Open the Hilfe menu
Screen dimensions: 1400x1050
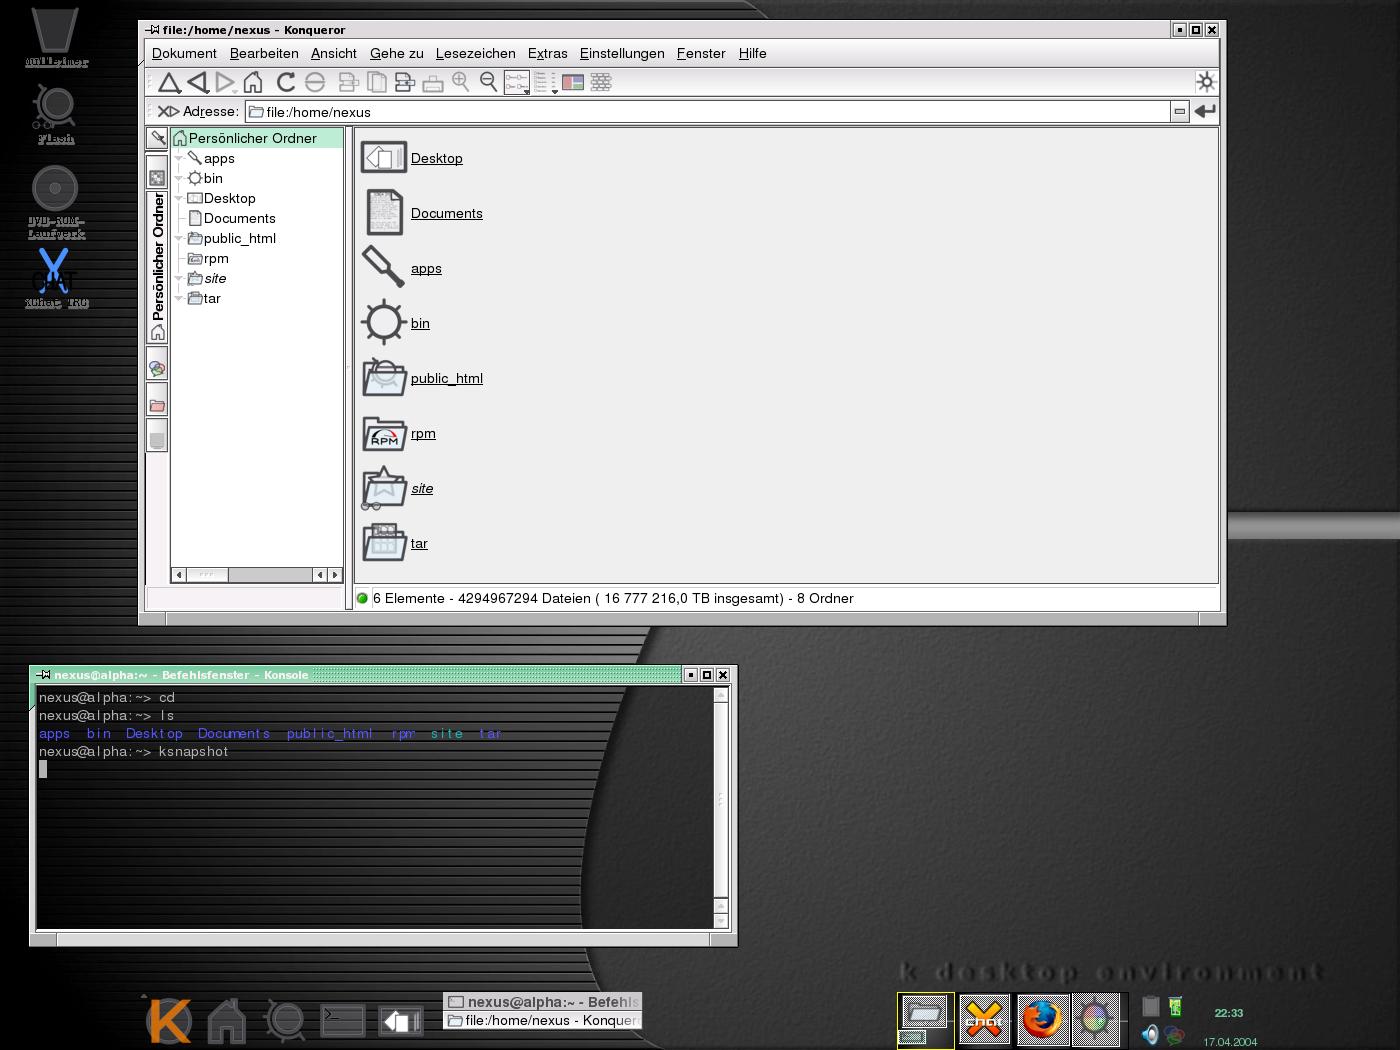[x=753, y=53]
